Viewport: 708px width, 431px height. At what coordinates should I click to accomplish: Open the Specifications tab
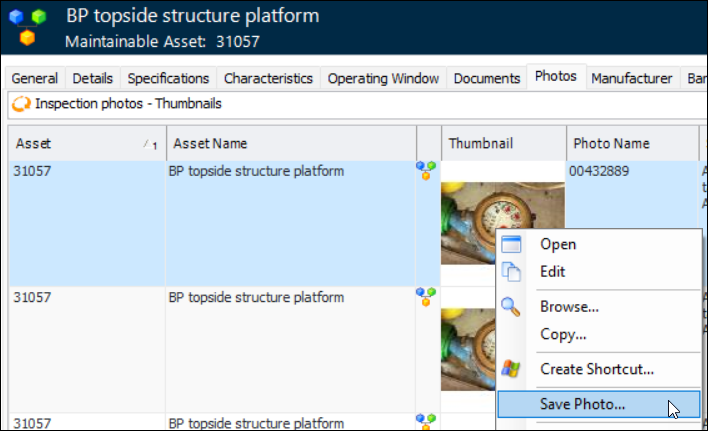pos(168,78)
